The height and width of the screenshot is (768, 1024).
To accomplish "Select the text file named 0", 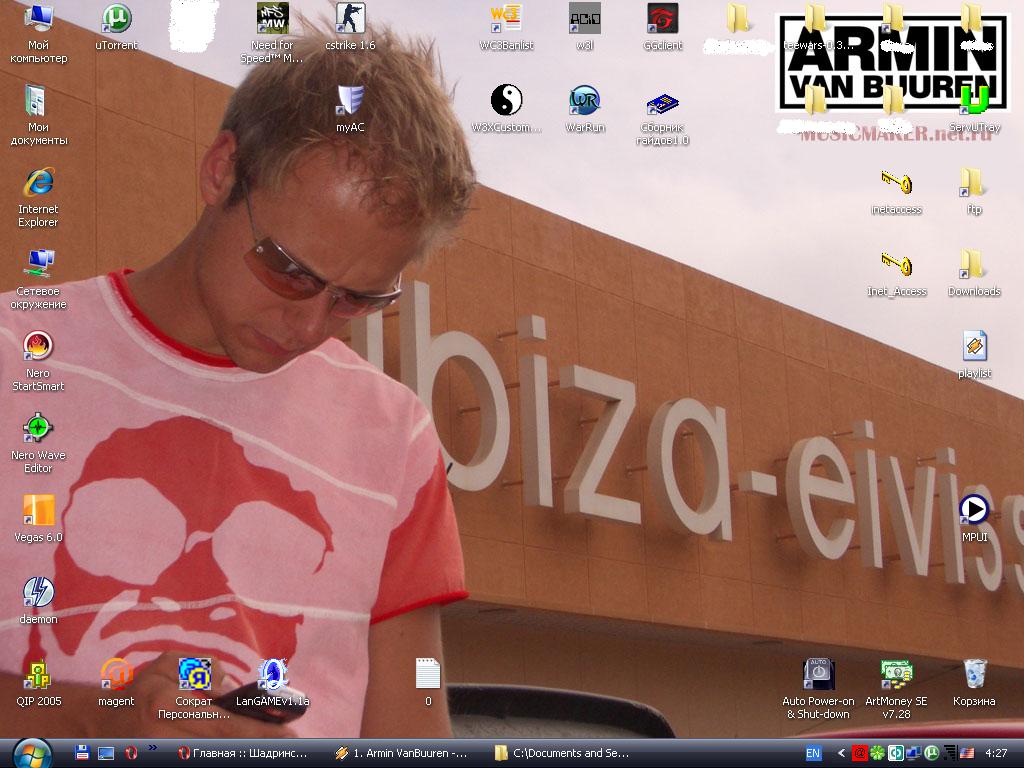I will tap(428, 683).
